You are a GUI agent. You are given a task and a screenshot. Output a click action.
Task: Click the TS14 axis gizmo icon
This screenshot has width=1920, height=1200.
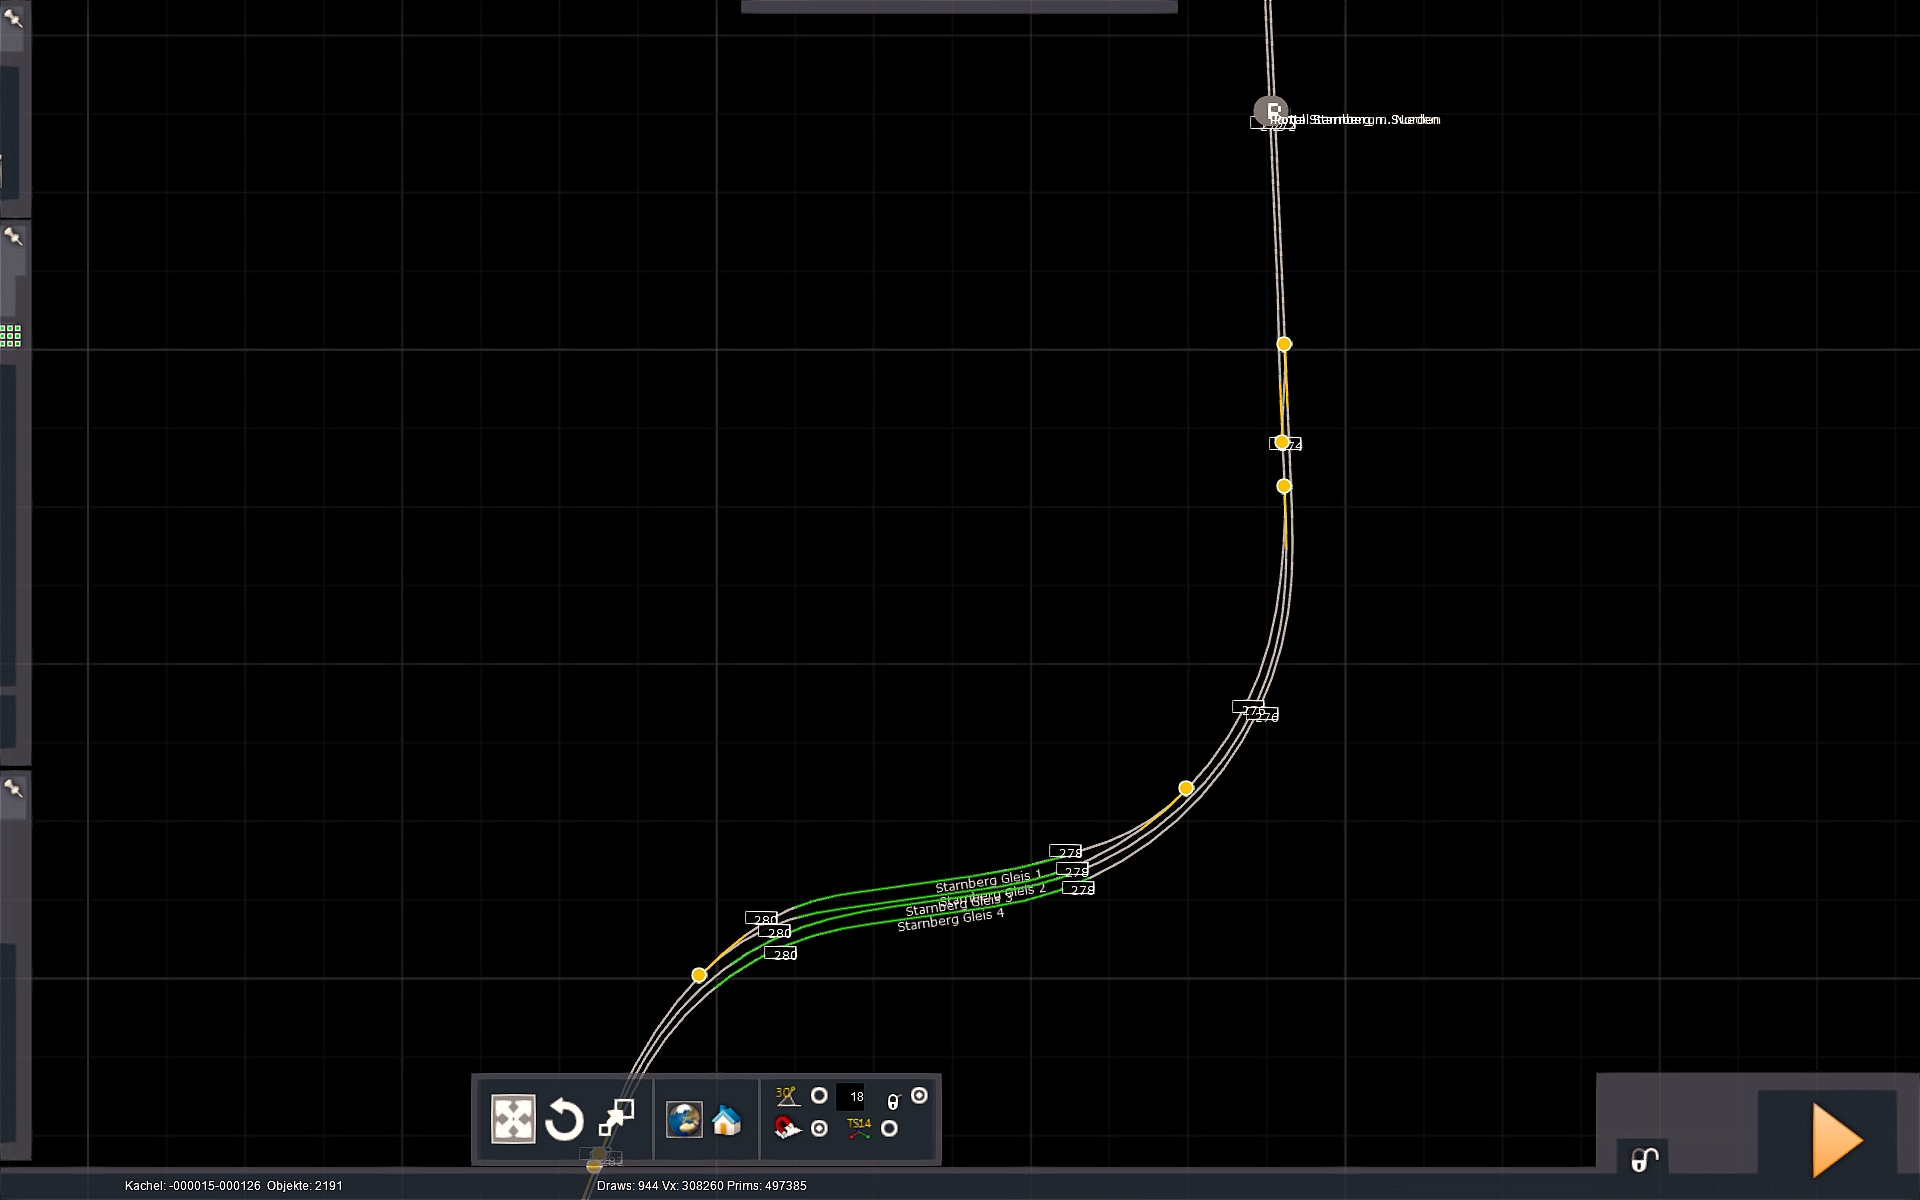pos(858,1128)
